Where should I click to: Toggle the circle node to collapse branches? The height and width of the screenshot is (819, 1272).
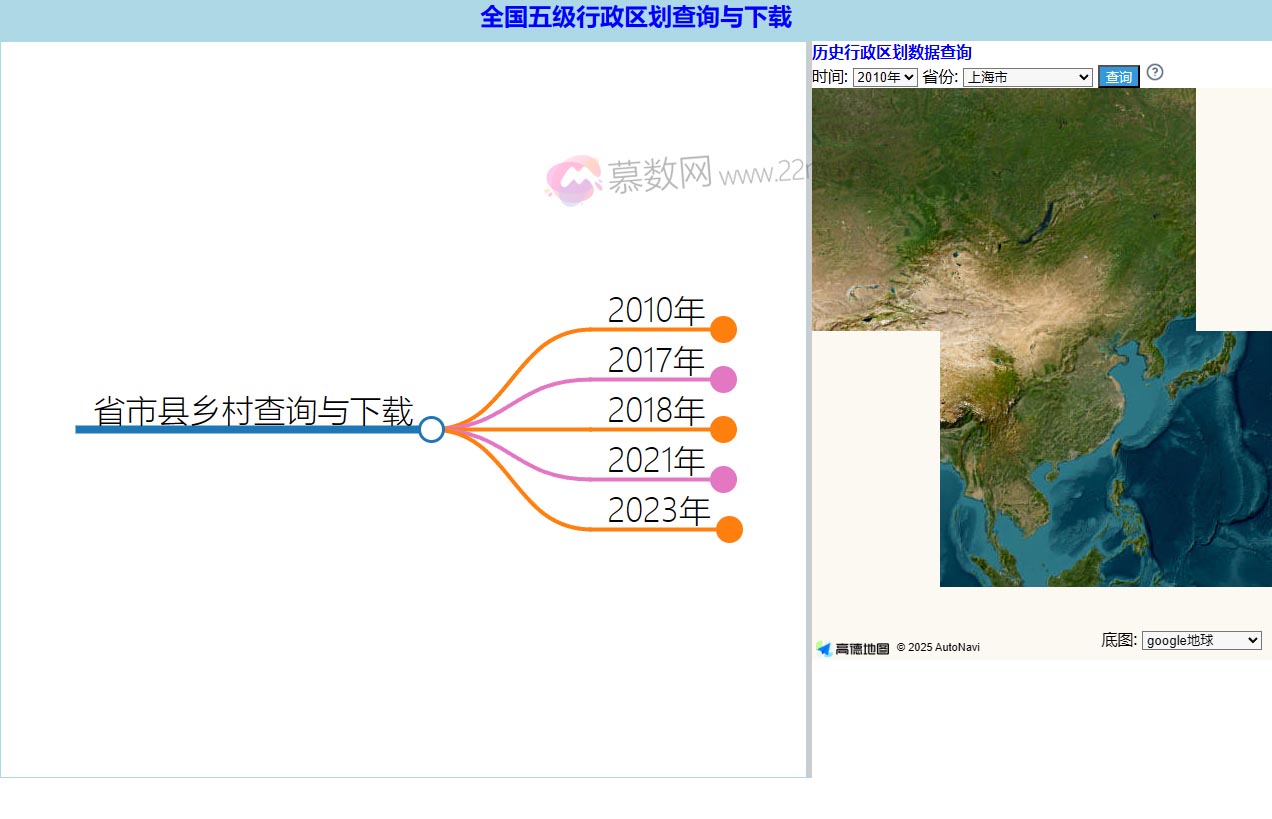[x=431, y=429]
